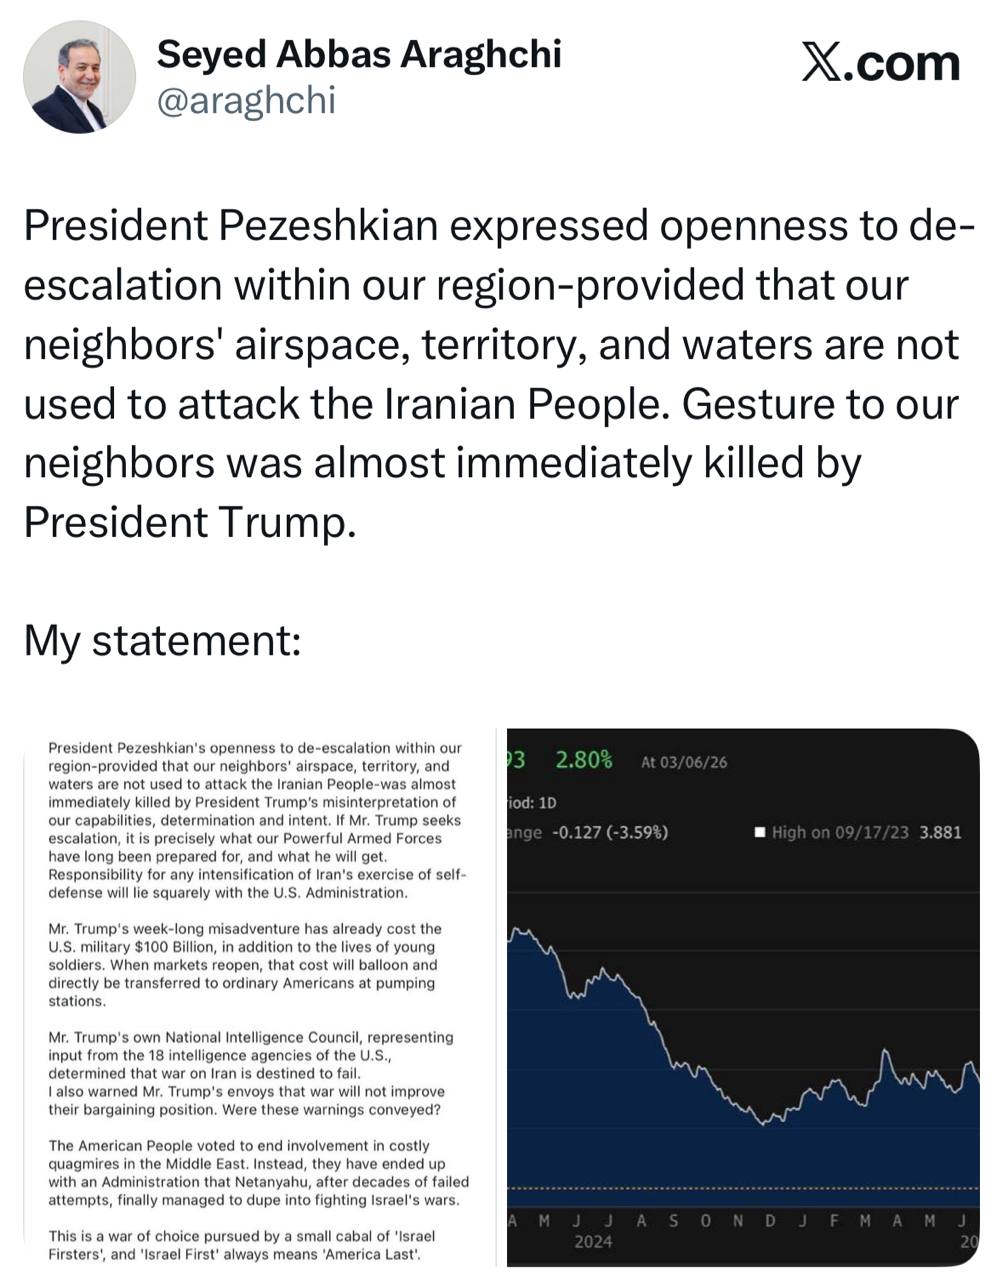This screenshot has width=1003, height=1280.
Task: Click the green 2.80% value
Action: point(584,760)
